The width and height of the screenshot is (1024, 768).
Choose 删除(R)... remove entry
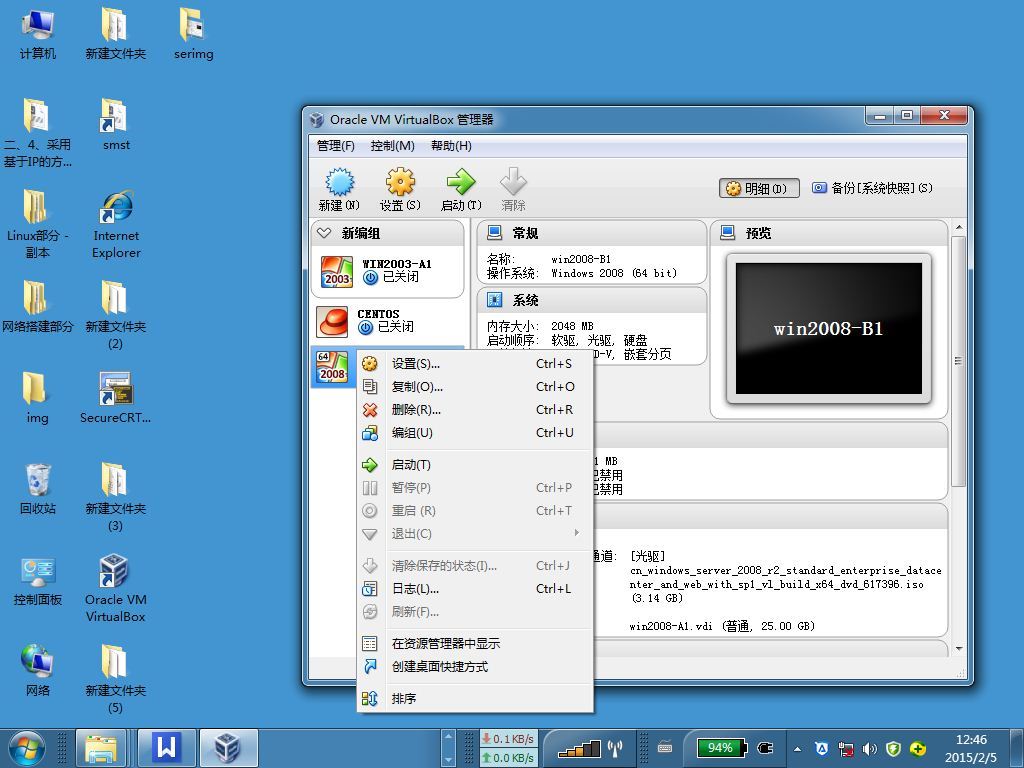click(475, 409)
